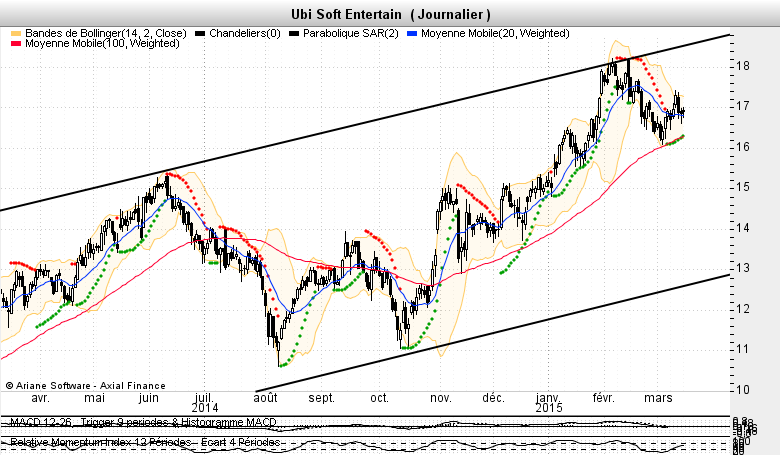The width and height of the screenshot is (780, 455).
Task: Click the 16 price label on the axis
Action: click(x=743, y=147)
